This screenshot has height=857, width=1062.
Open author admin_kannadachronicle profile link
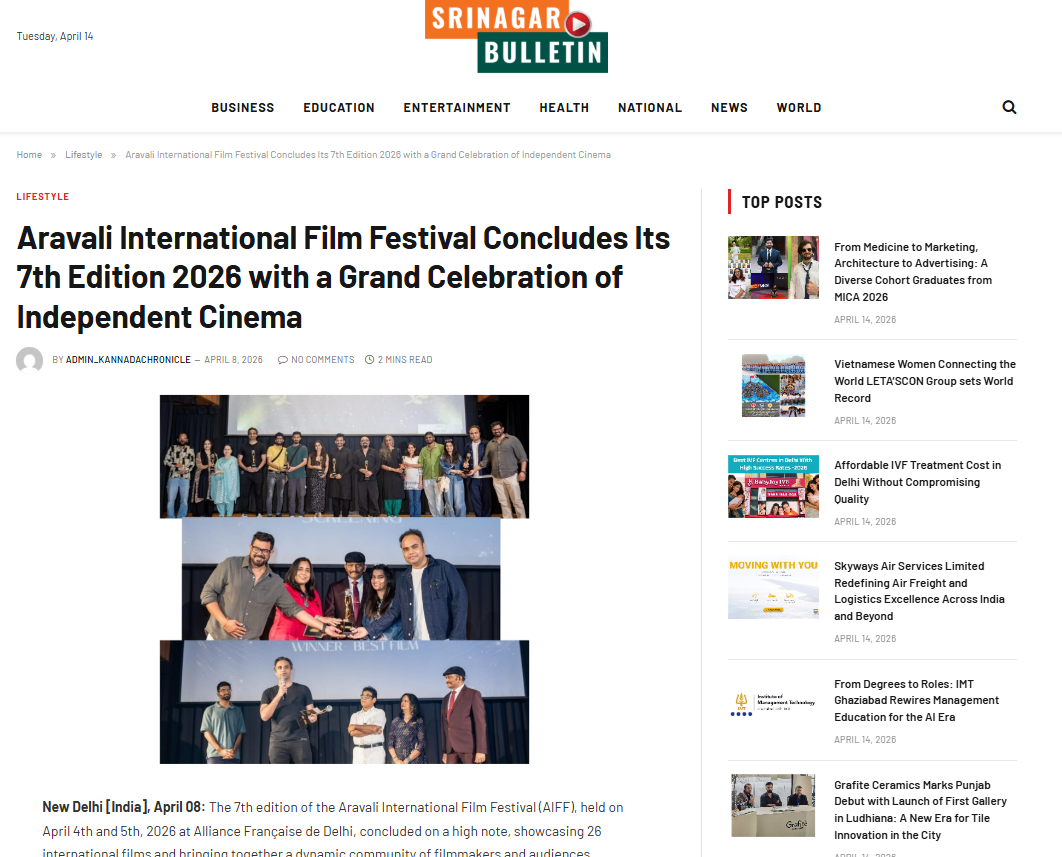tap(128, 360)
